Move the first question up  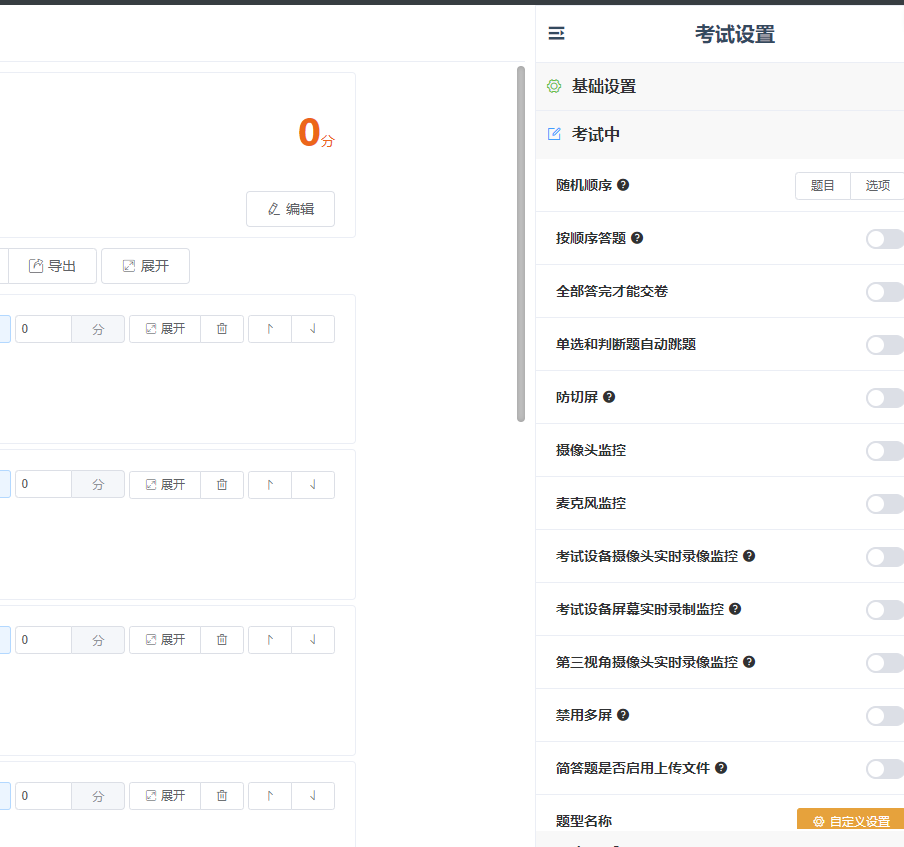tap(270, 329)
